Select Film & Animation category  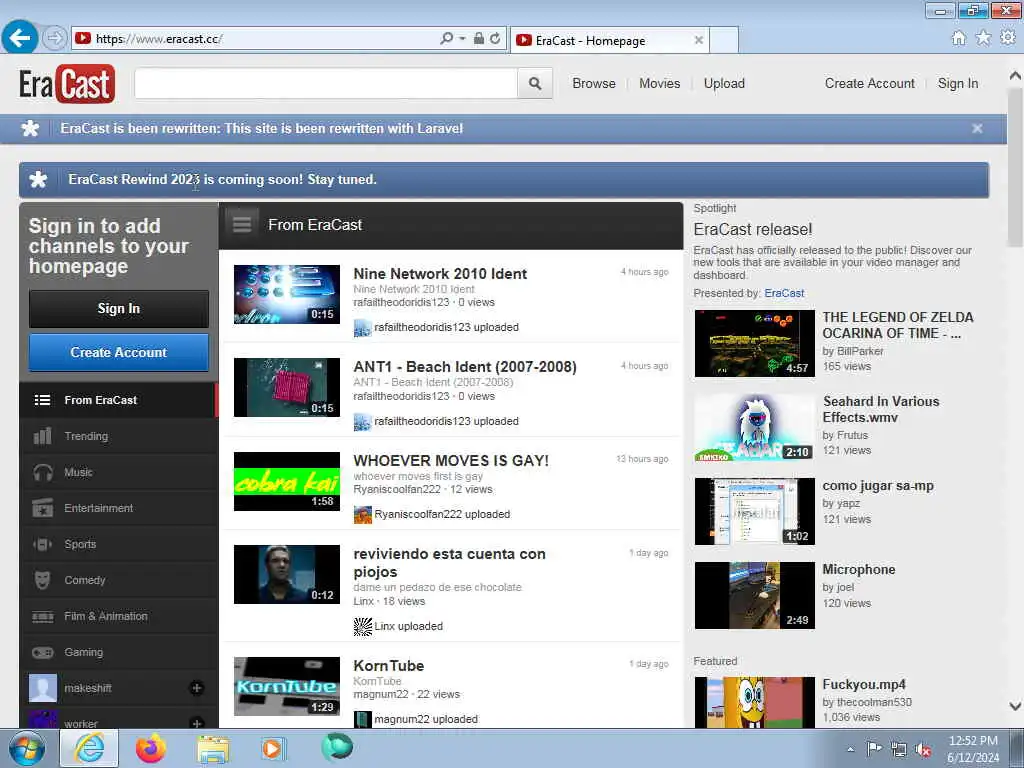click(119, 616)
